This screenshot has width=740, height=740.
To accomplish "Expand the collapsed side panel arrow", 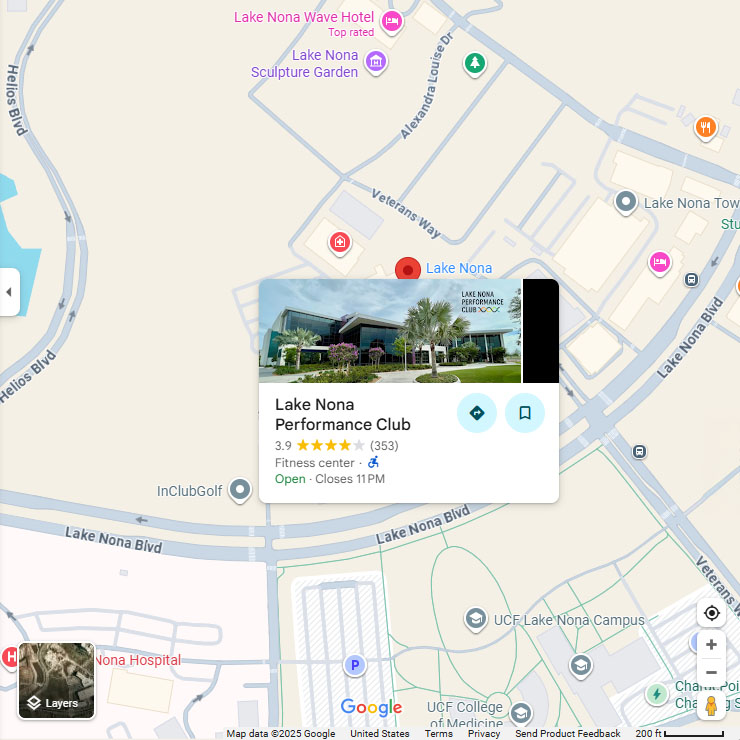I will tap(9, 292).
